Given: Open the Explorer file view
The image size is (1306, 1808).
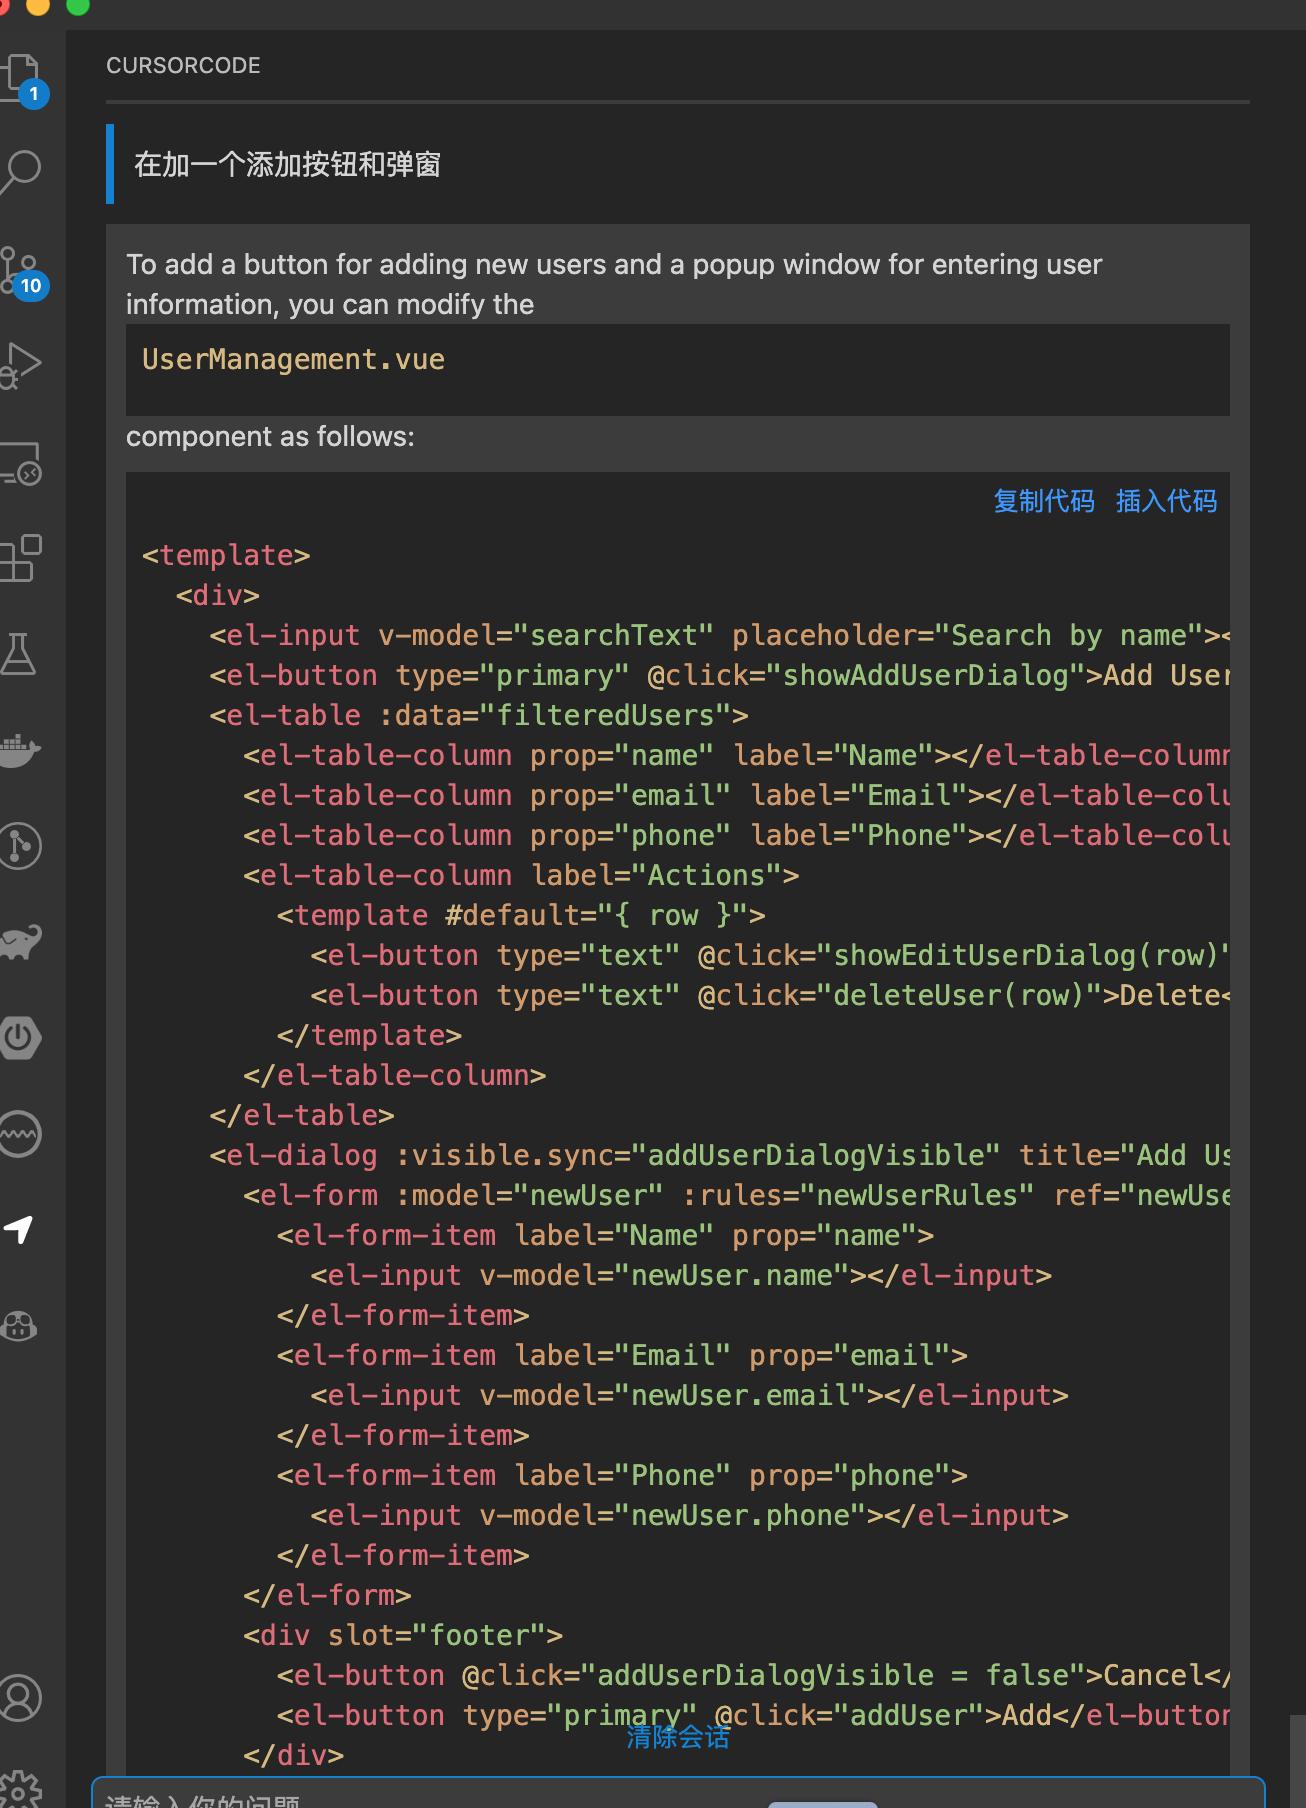Looking at the screenshot, I should 22,76.
